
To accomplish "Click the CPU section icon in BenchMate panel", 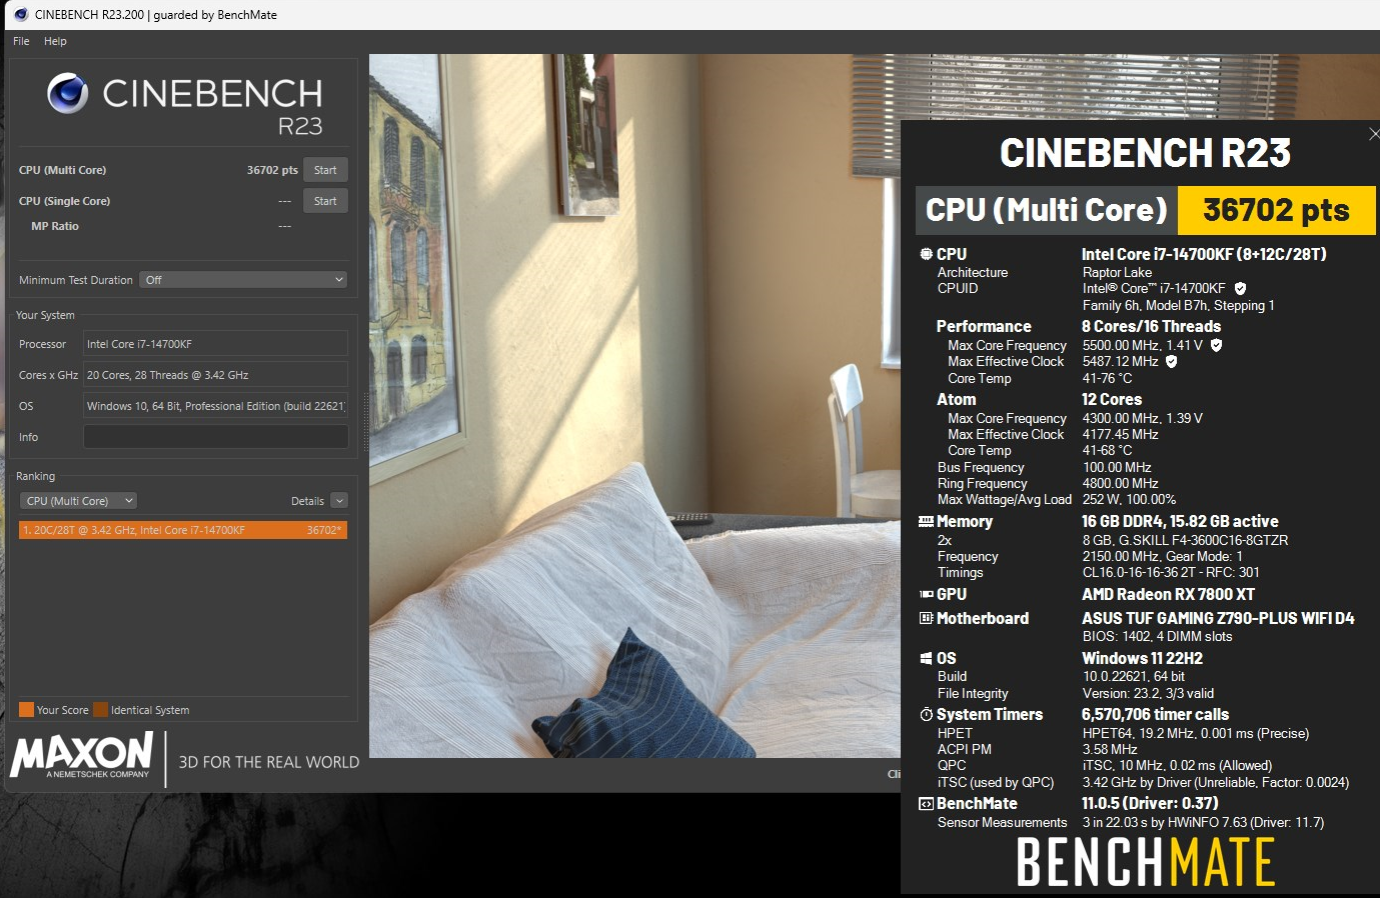I will pyautogui.click(x=926, y=254).
